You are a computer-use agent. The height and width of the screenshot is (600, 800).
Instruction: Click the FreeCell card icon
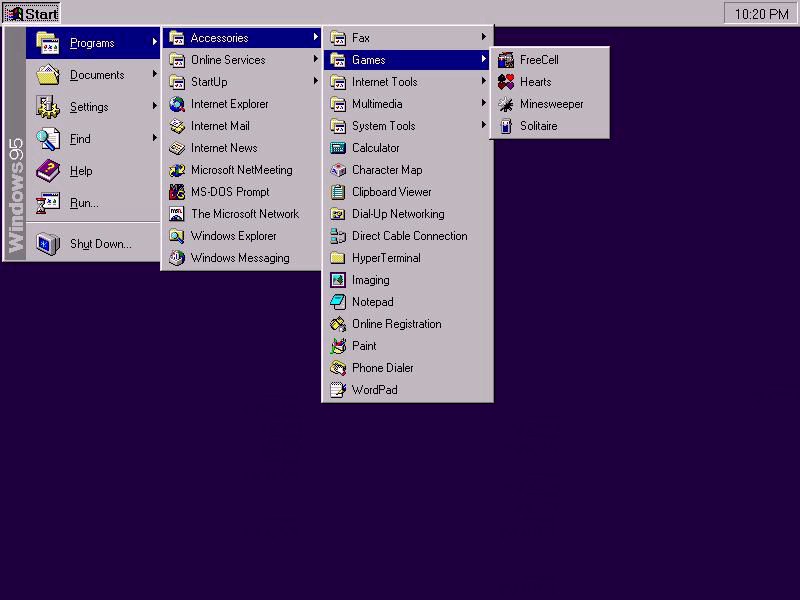point(506,60)
